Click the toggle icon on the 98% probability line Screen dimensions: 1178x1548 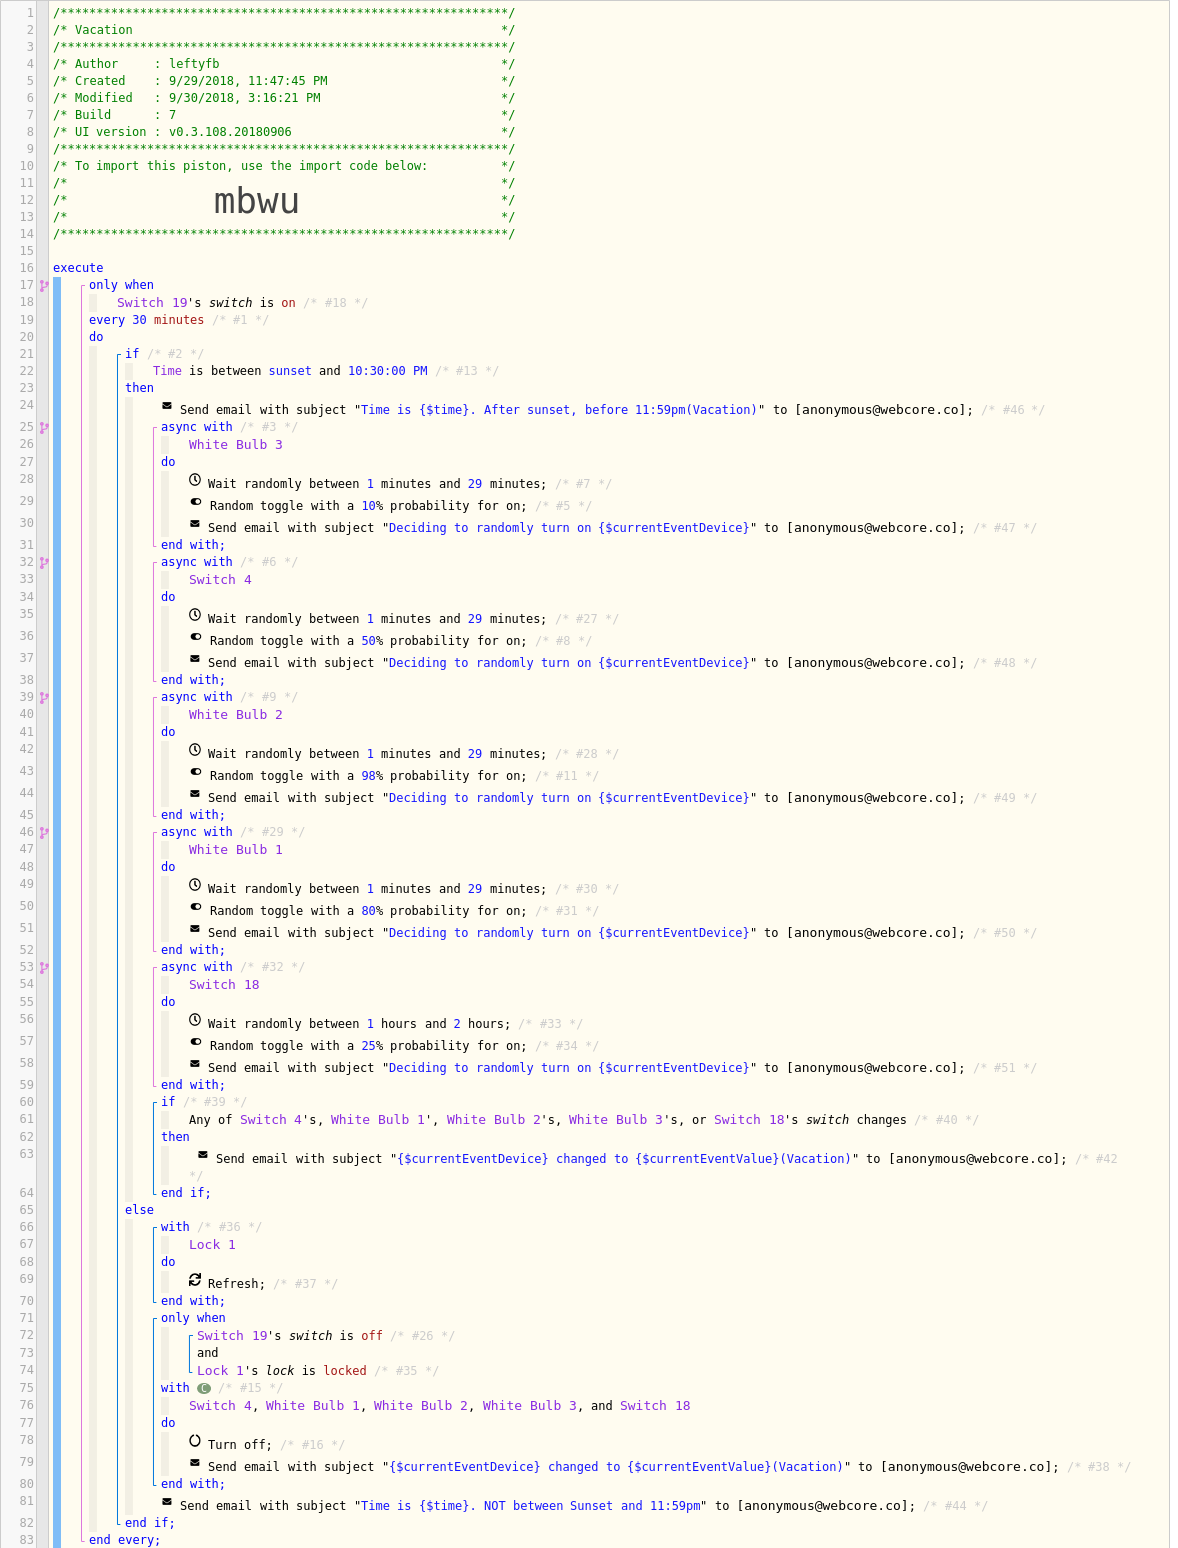pyautogui.click(x=196, y=773)
